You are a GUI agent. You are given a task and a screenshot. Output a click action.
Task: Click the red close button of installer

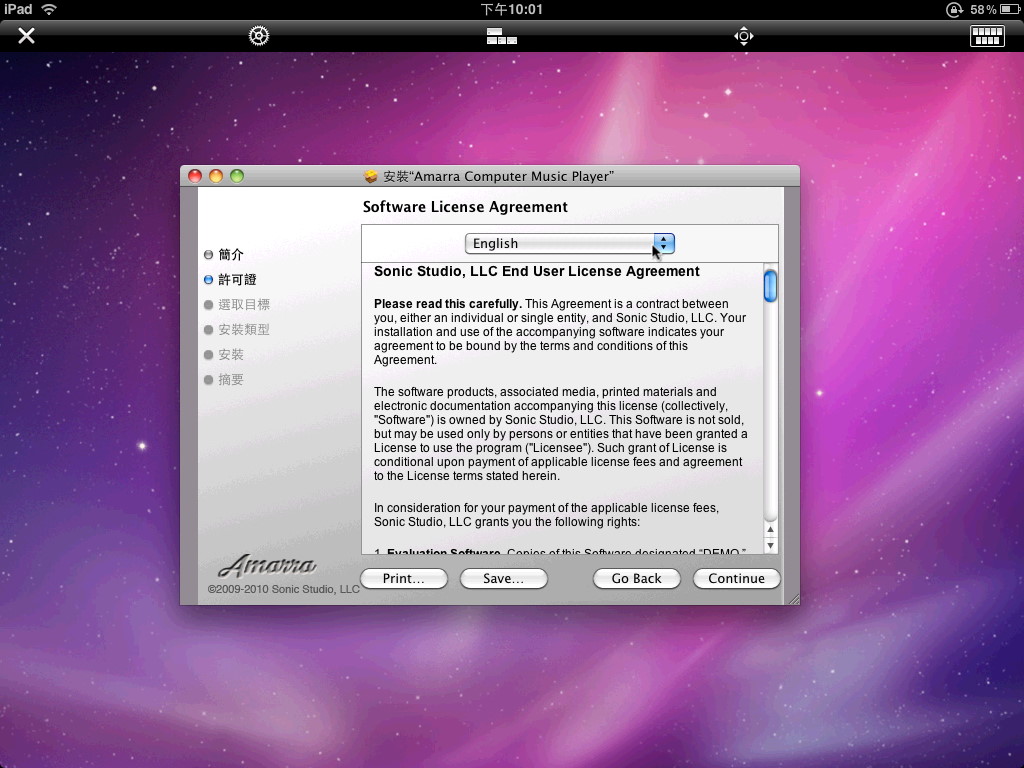195,176
